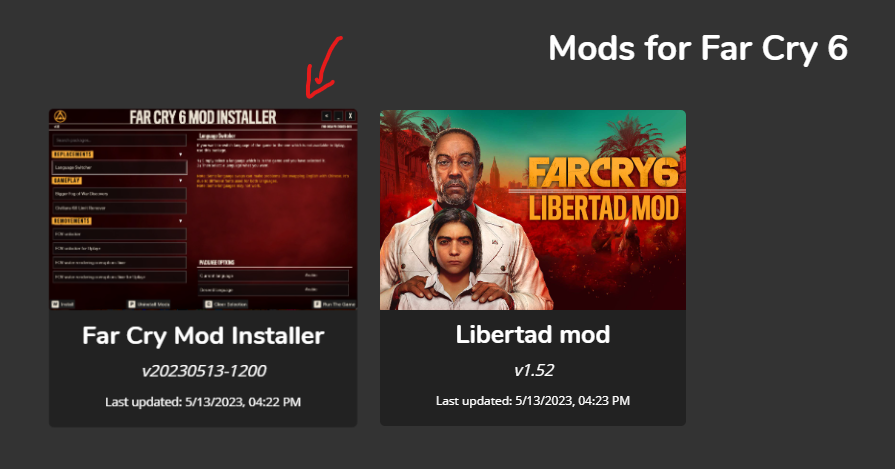Screen dimensions: 895x469
Task: Collapse the Replacements category arrow
Action: click(181, 155)
